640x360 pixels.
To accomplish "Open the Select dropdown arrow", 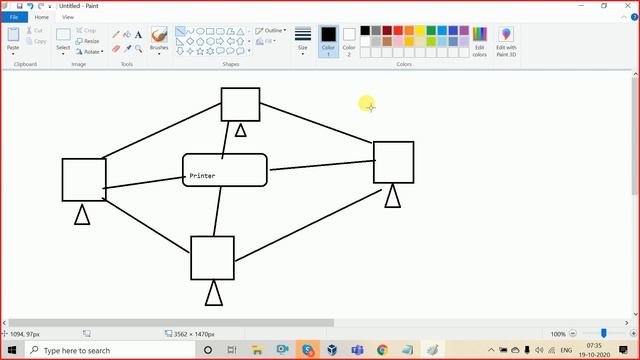I will [x=63, y=54].
